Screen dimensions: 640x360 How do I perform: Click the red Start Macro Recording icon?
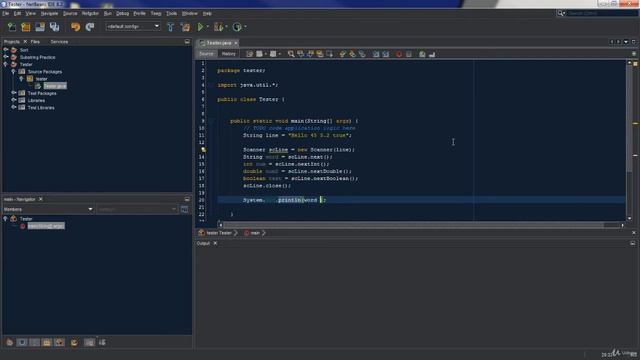[399, 54]
